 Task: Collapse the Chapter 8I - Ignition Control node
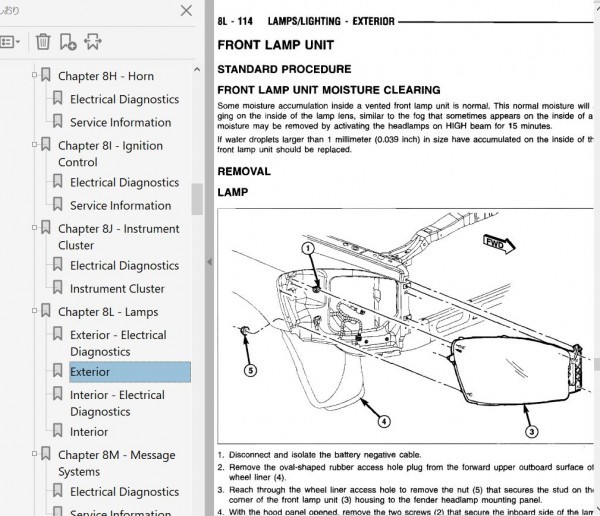(x=34, y=144)
